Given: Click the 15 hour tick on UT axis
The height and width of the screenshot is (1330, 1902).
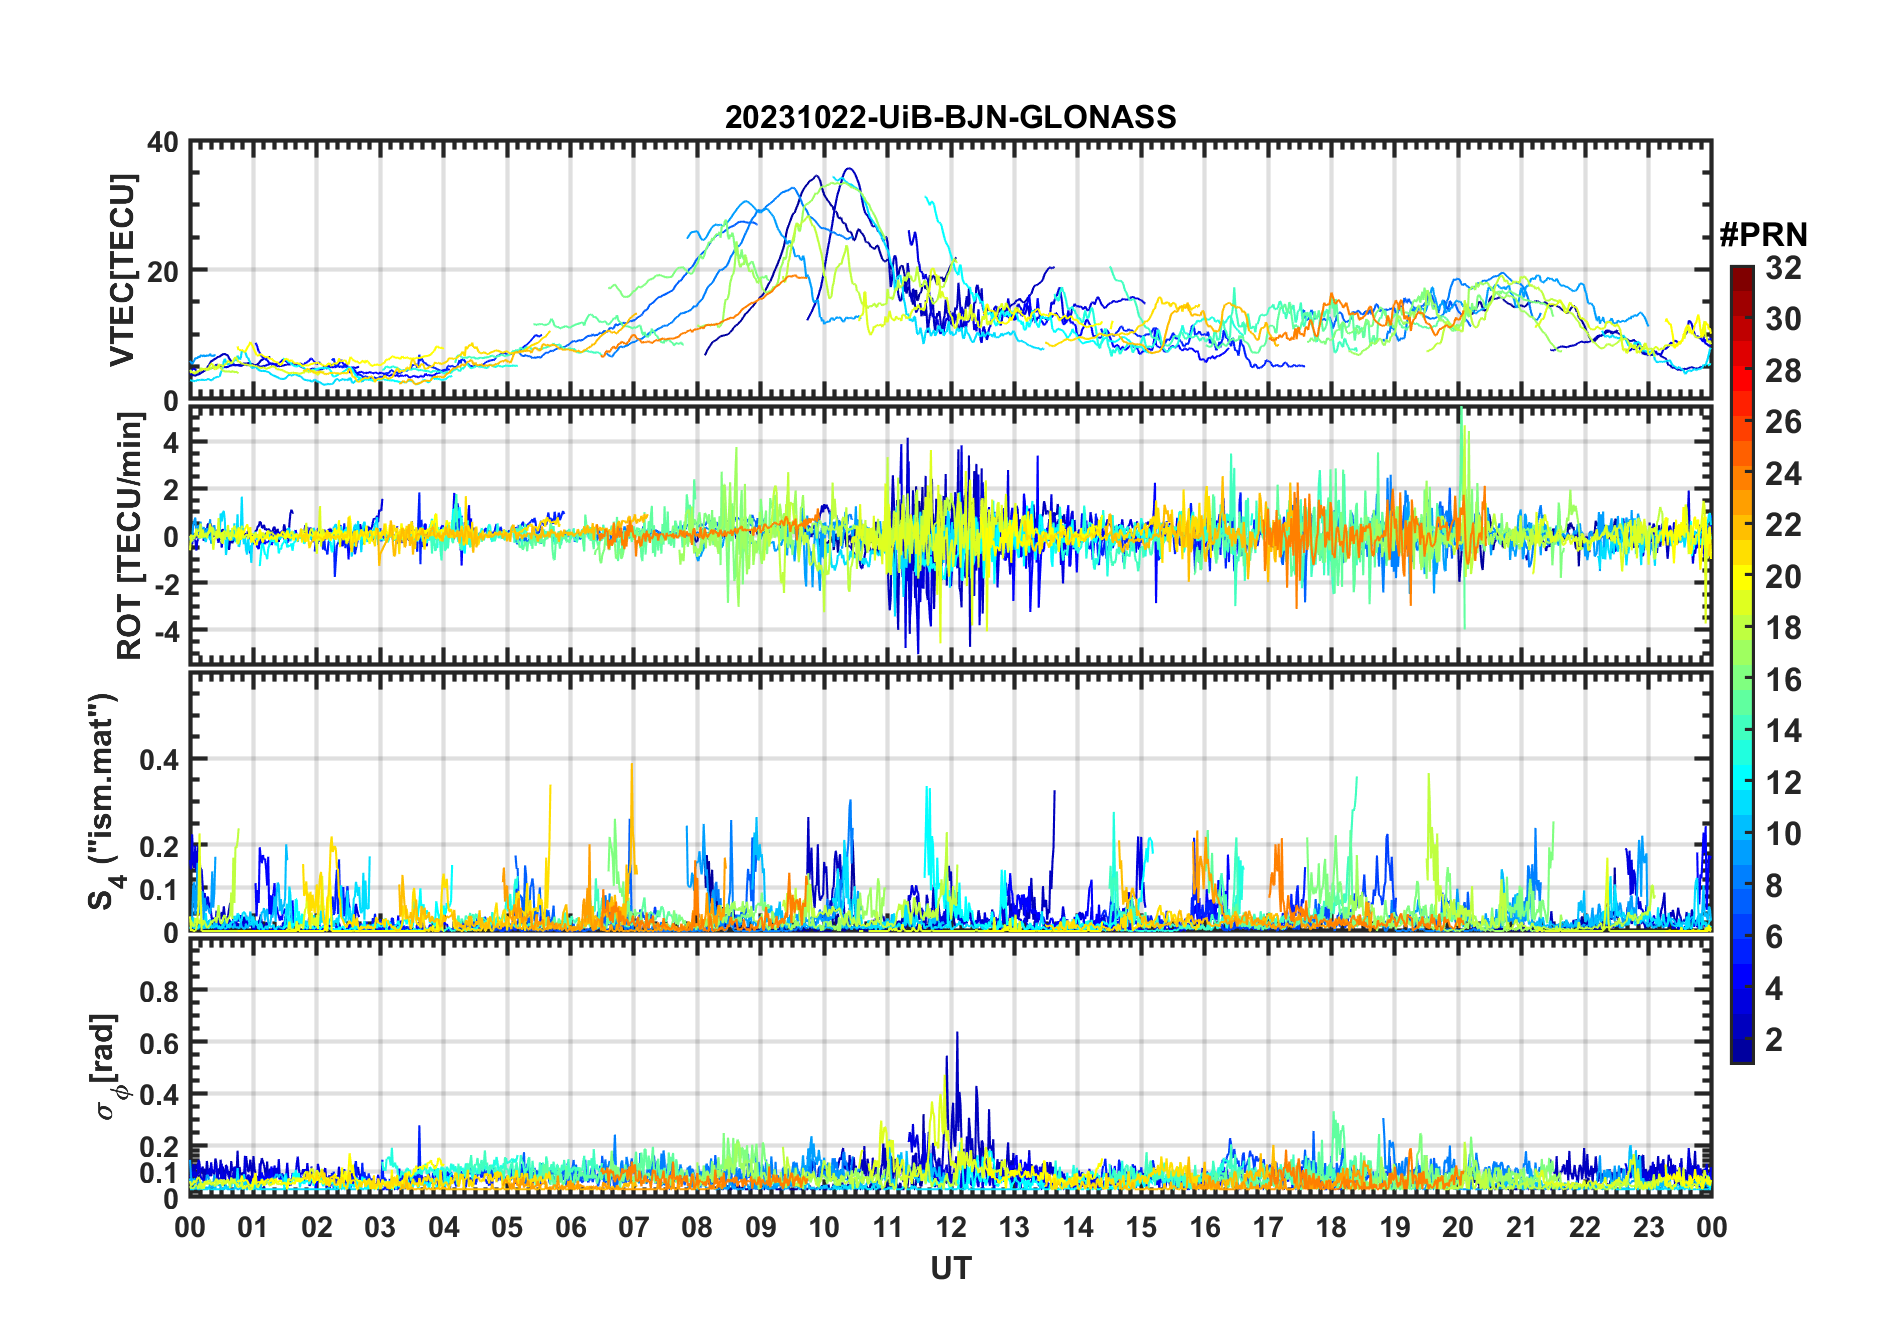Looking at the screenshot, I should pos(1141,1227).
